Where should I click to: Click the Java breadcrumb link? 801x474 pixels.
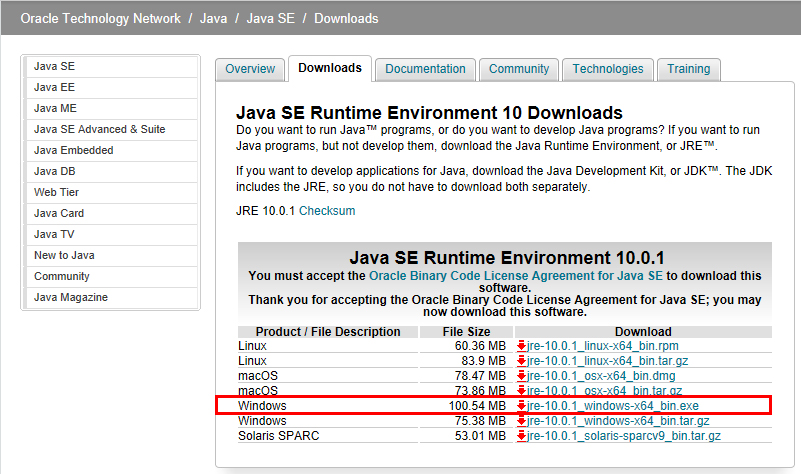(x=214, y=18)
